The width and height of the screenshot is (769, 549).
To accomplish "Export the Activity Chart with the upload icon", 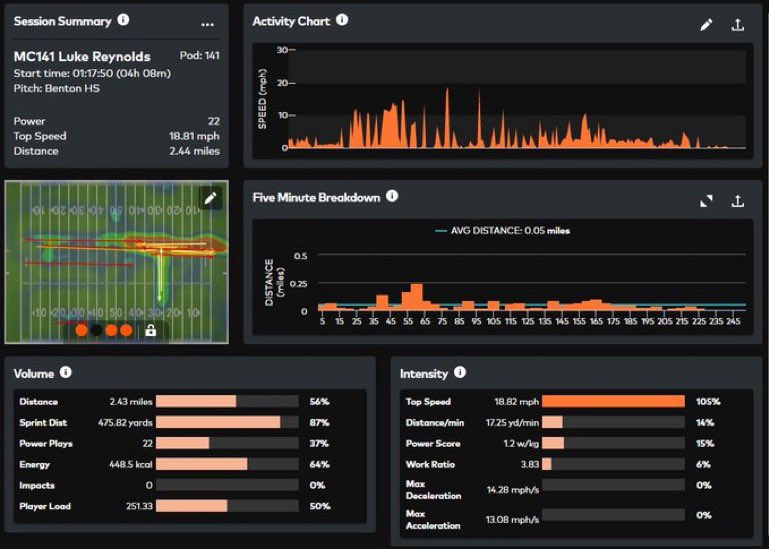I will (738, 25).
